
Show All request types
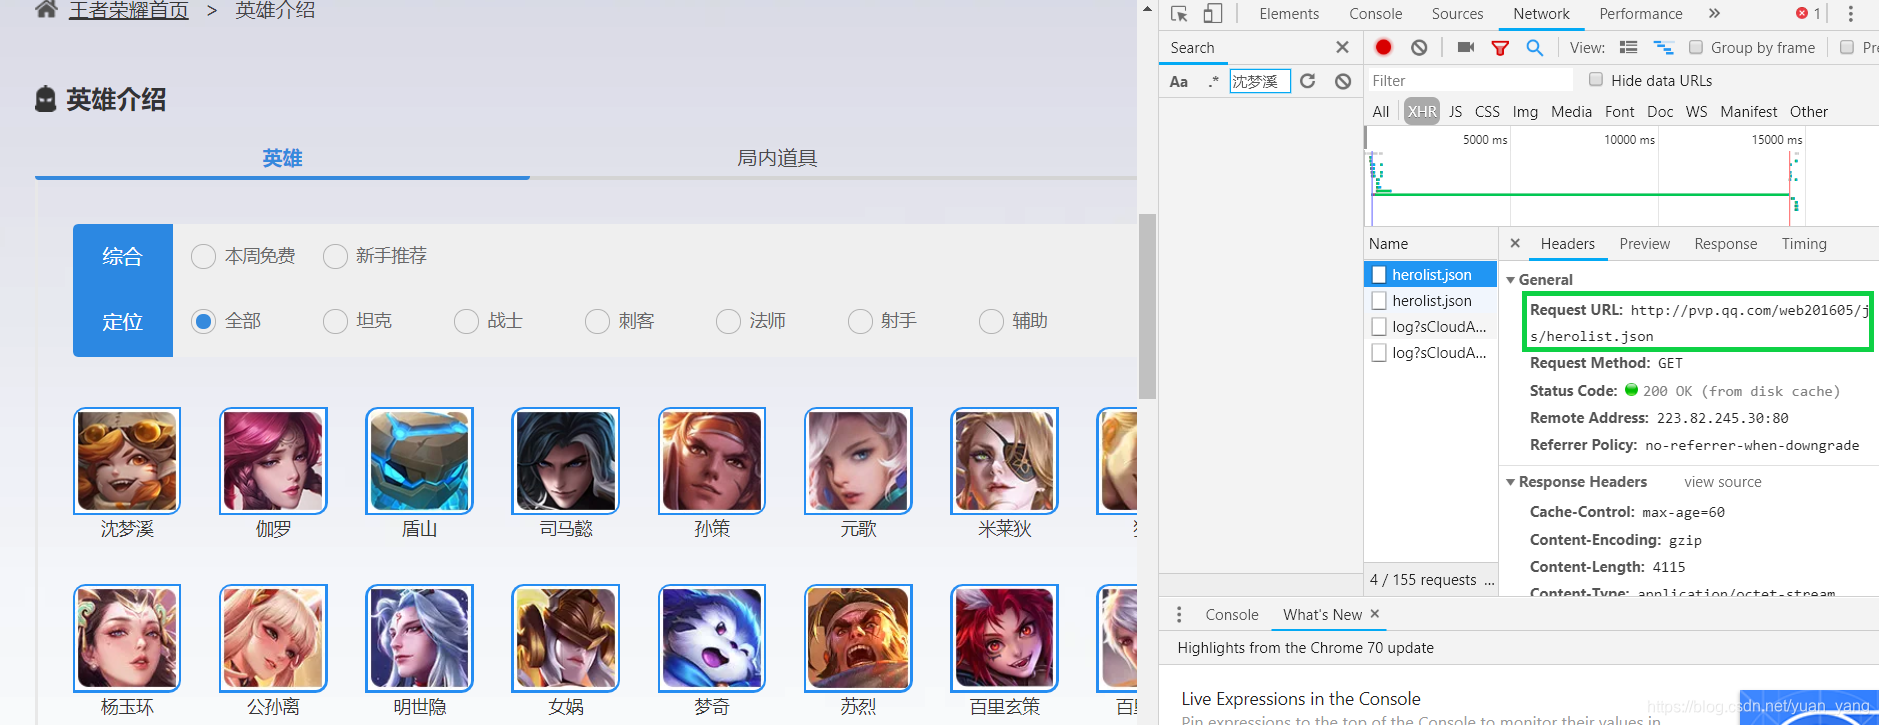(1381, 112)
